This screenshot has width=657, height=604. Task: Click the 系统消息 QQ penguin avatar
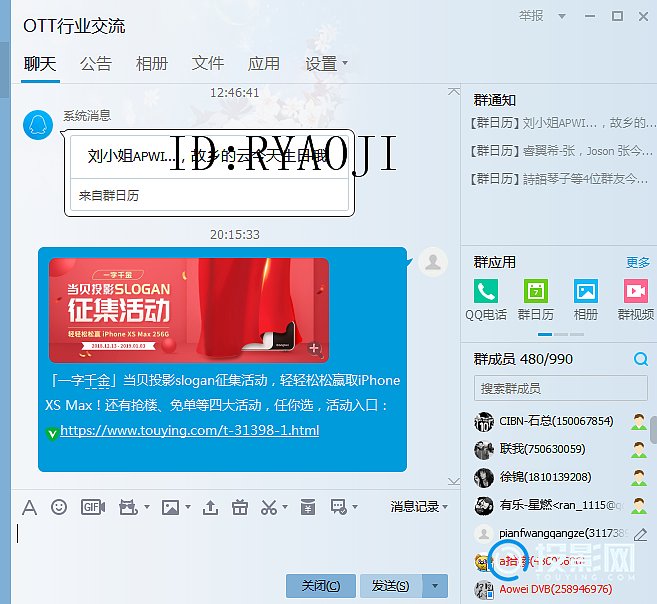click(x=38, y=125)
